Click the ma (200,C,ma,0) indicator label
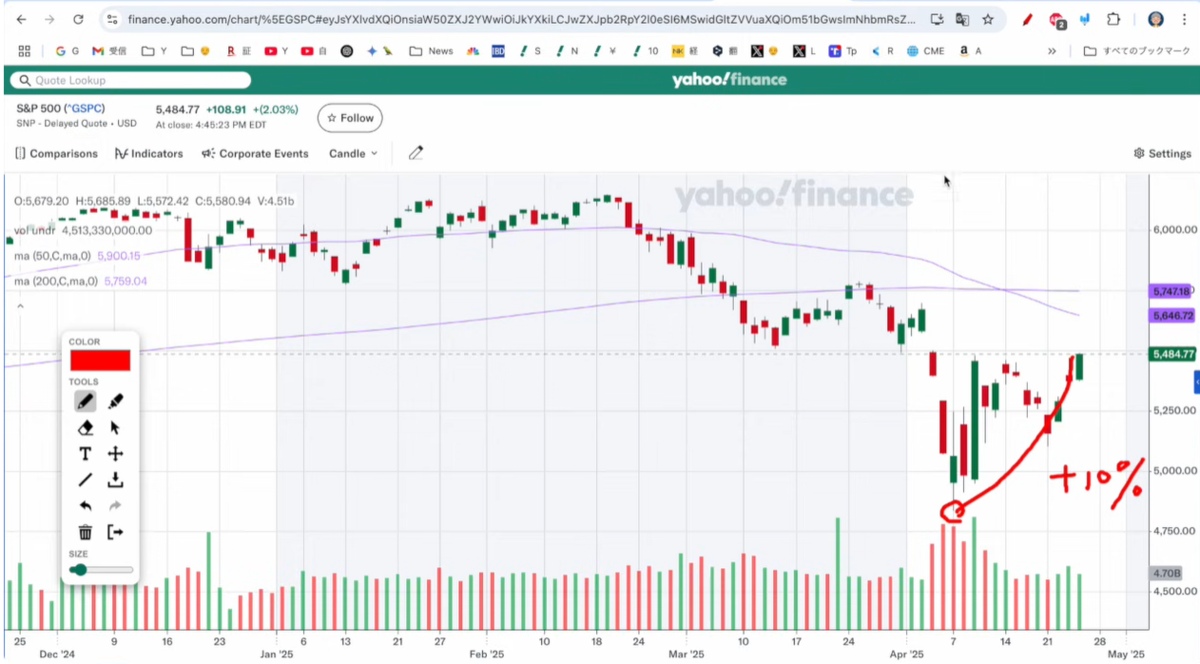This screenshot has width=1200, height=664. tap(55, 281)
